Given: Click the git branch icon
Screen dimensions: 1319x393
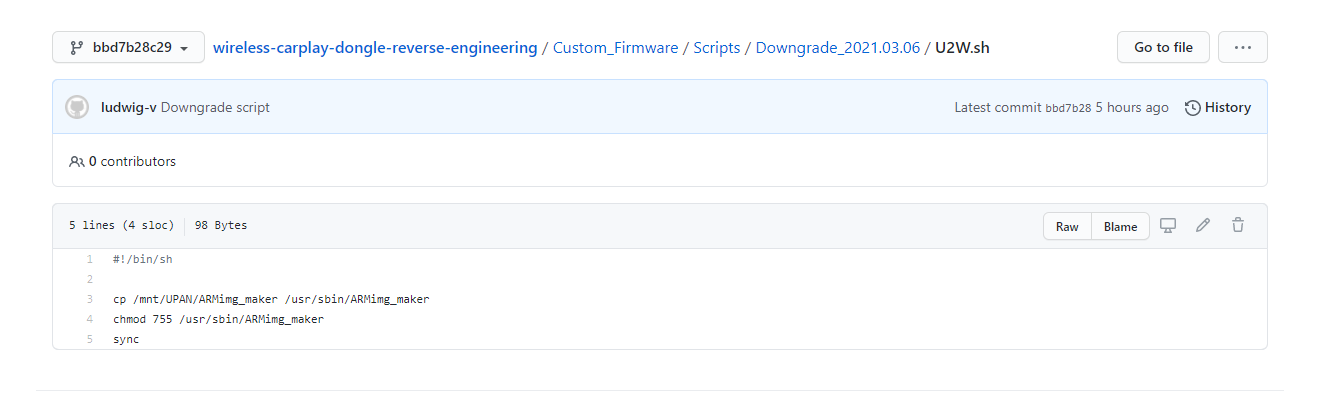Looking at the screenshot, I should tap(76, 48).
